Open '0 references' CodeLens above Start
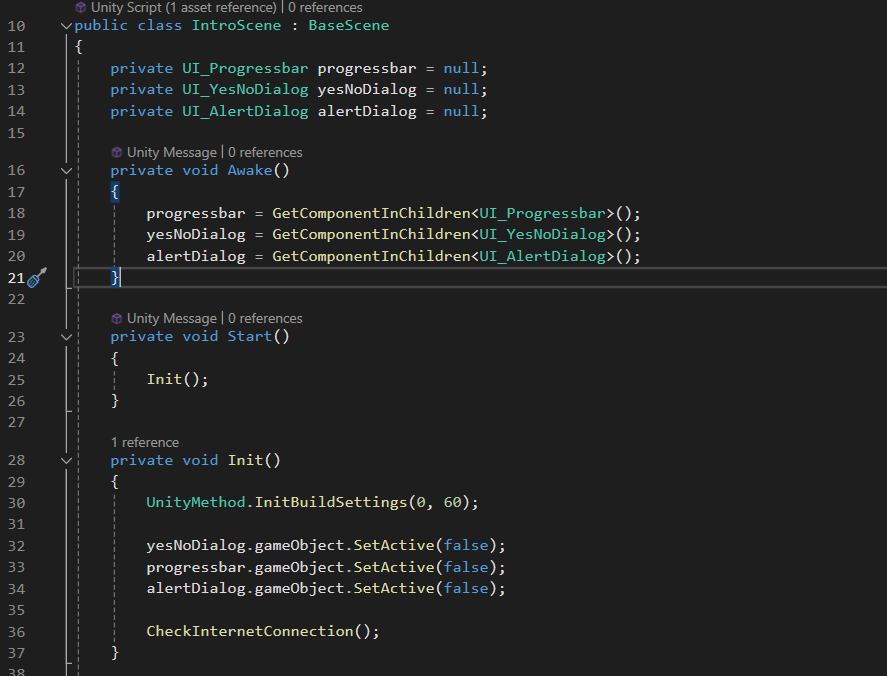Image resolution: width=887 pixels, height=676 pixels. pyautogui.click(x=265, y=318)
